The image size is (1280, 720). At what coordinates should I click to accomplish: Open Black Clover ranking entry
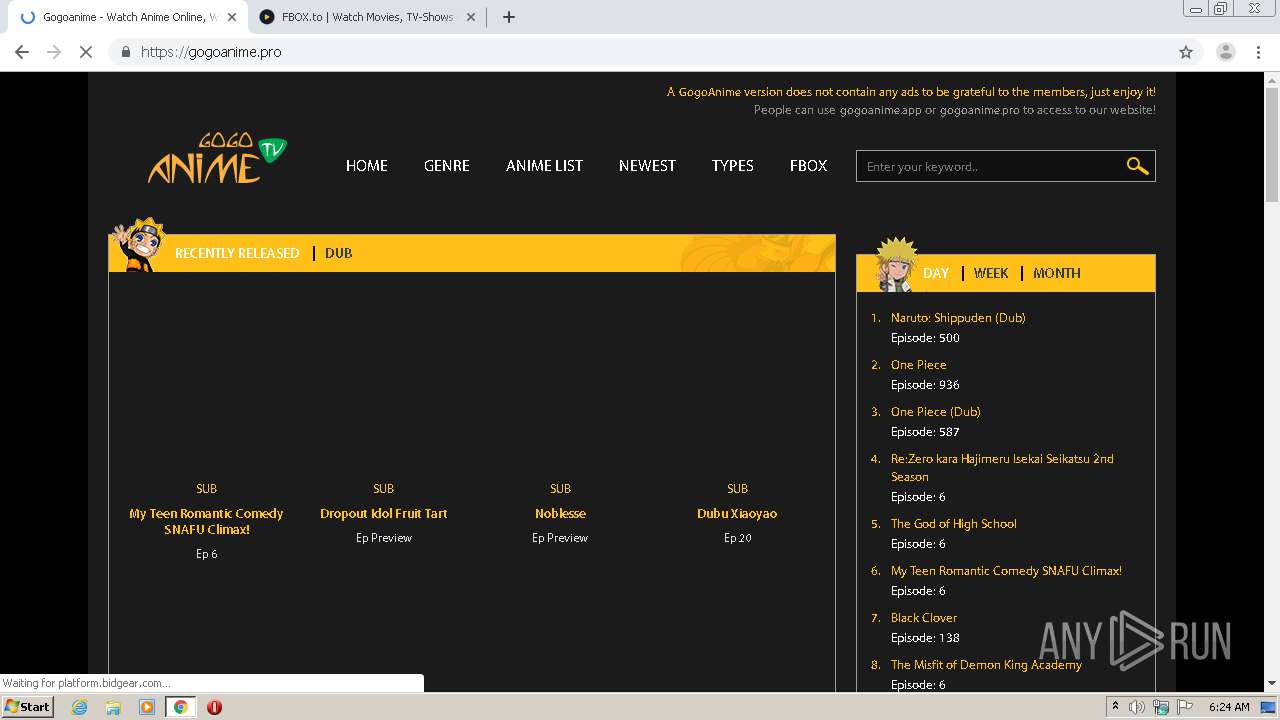click(x=924, y=617)
